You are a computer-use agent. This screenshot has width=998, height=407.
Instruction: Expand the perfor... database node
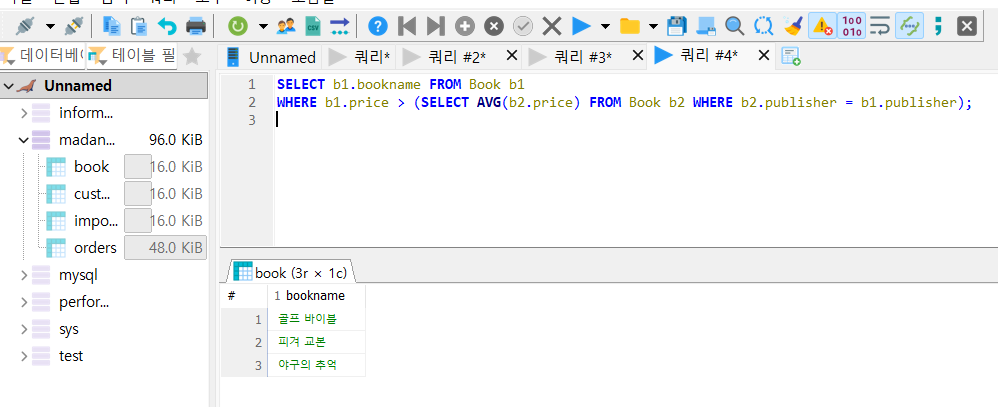pyautogui.click(x=24, y=303)
